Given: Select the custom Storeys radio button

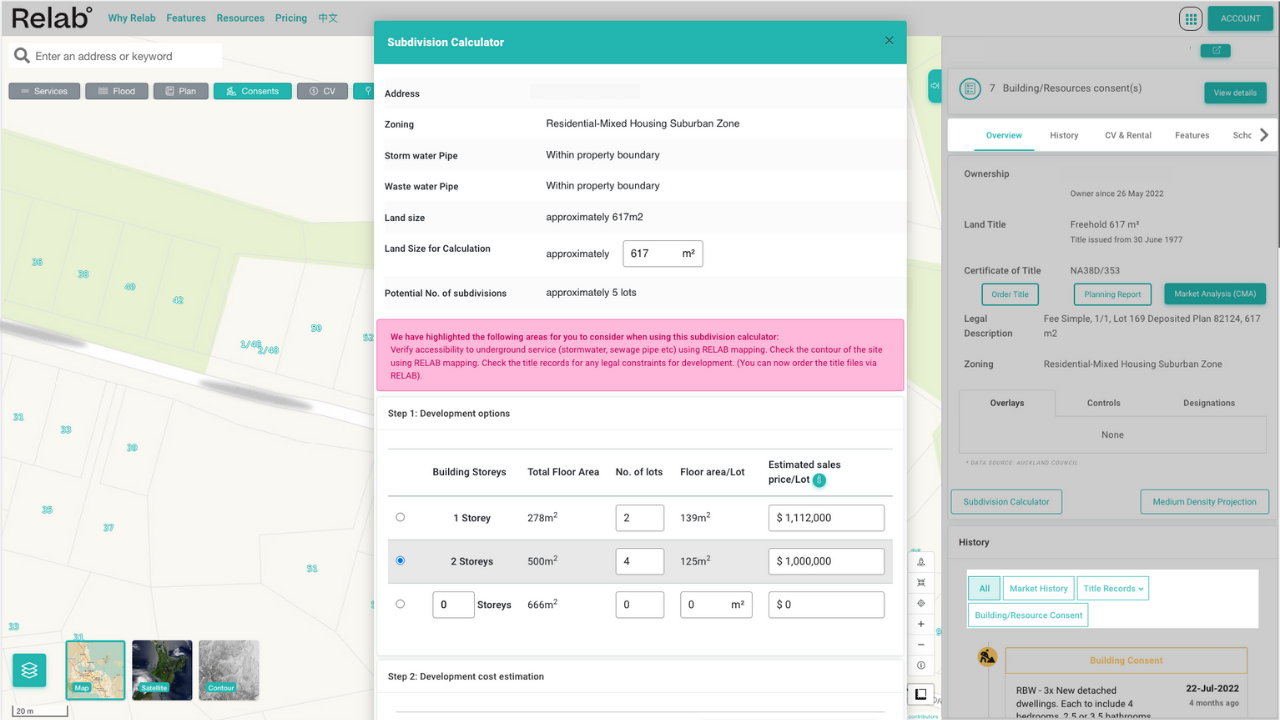Looking at the screenshot, I should pos(400,604).
